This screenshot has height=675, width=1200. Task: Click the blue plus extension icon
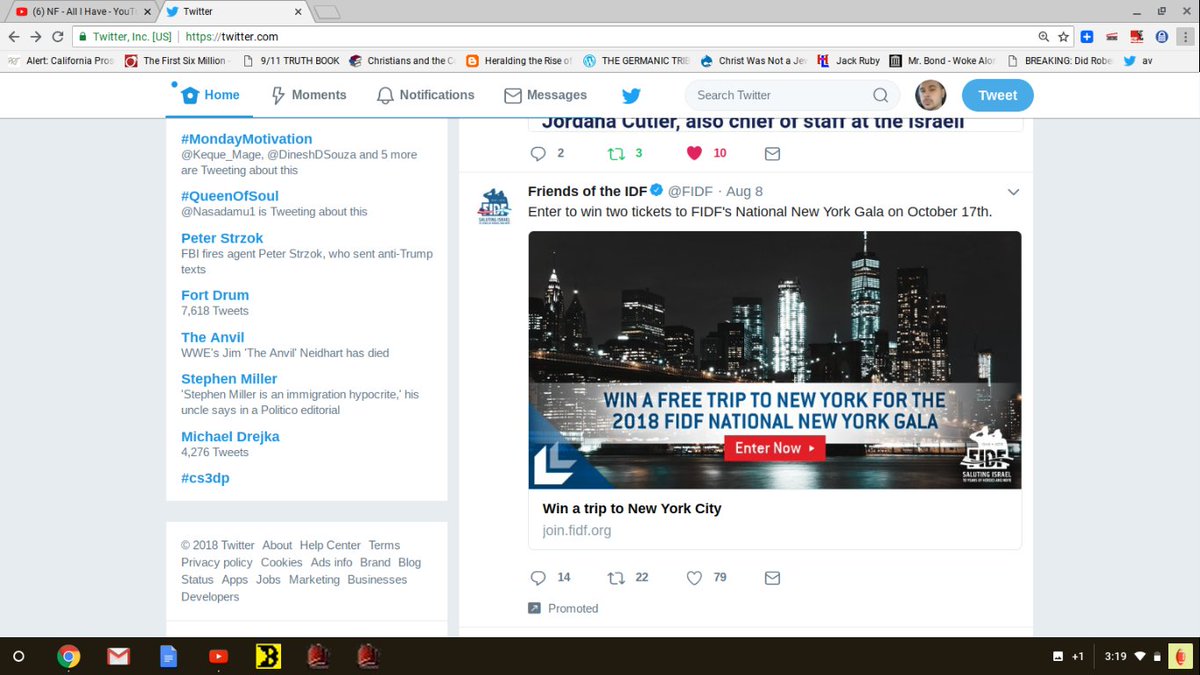pyautogui.click(x=1087, y=36)
